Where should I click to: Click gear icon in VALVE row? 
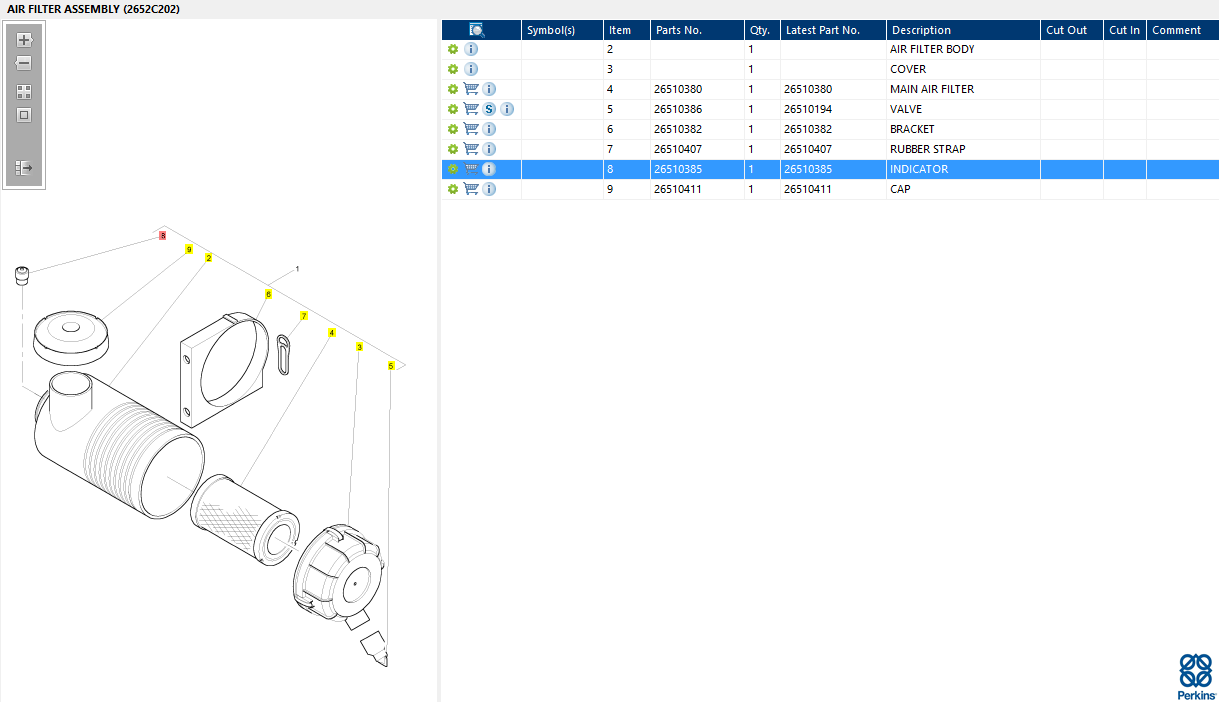tap(452, 109)
